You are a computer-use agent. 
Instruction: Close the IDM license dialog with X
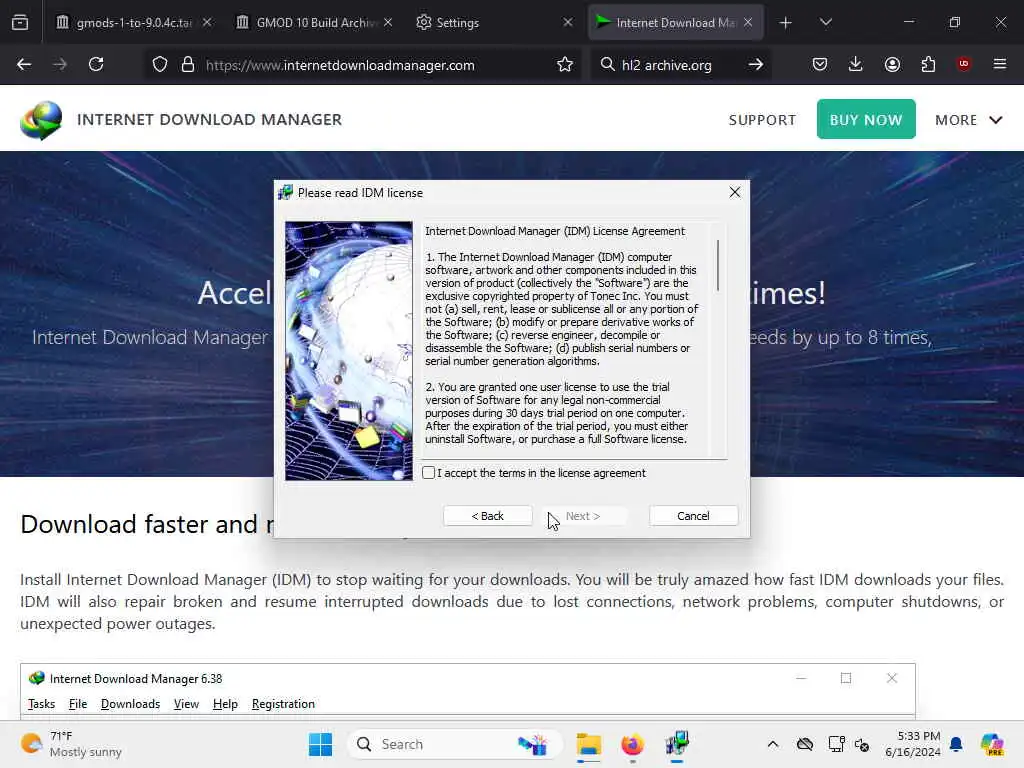[735, 192]
